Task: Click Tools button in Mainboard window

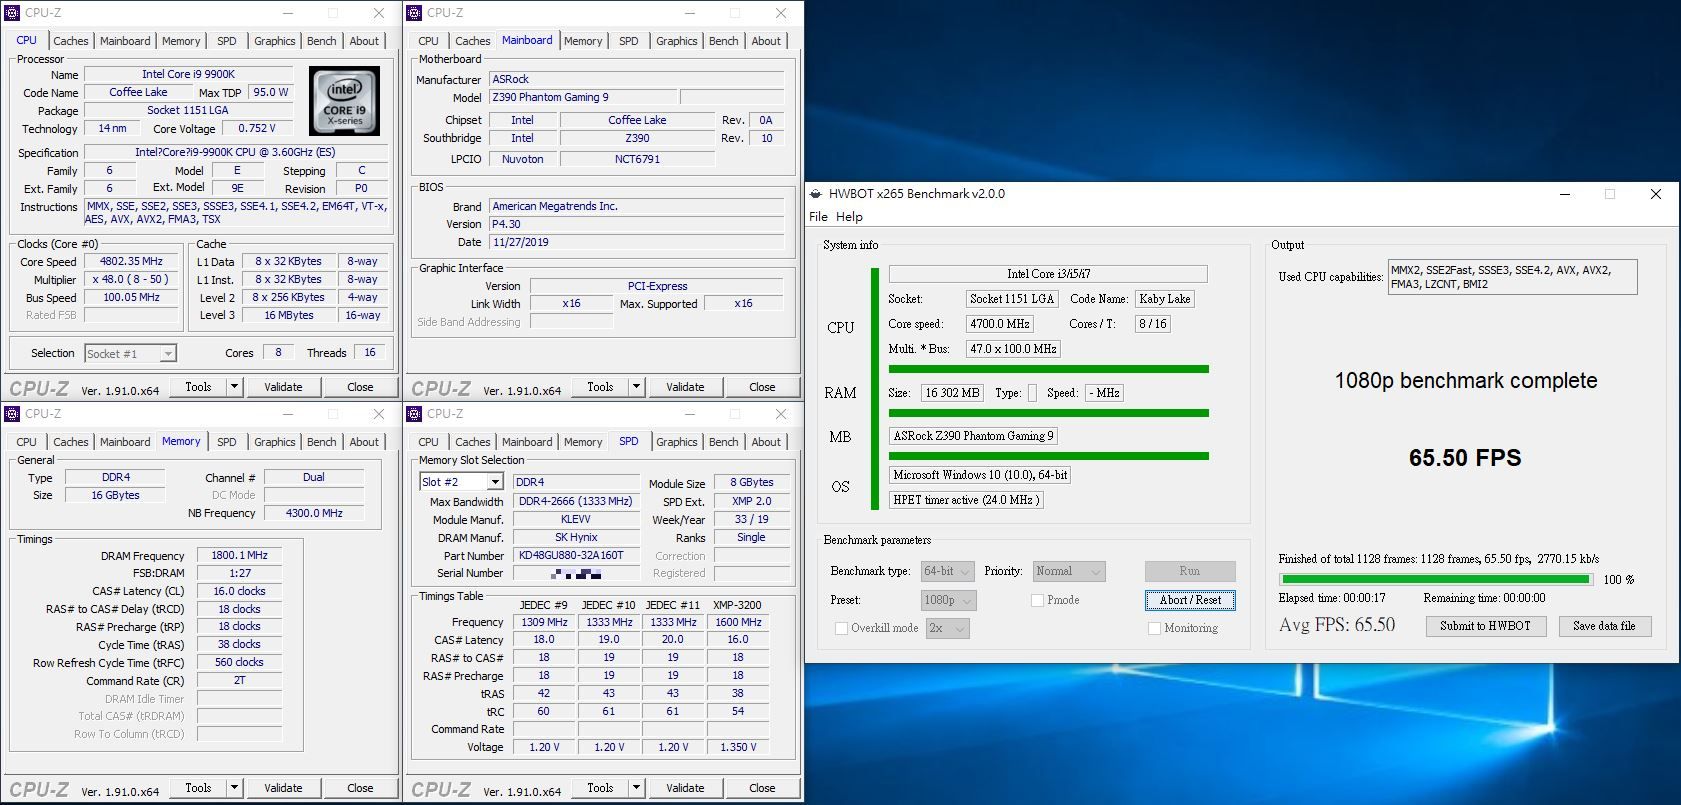Action: tap(600, 387)
